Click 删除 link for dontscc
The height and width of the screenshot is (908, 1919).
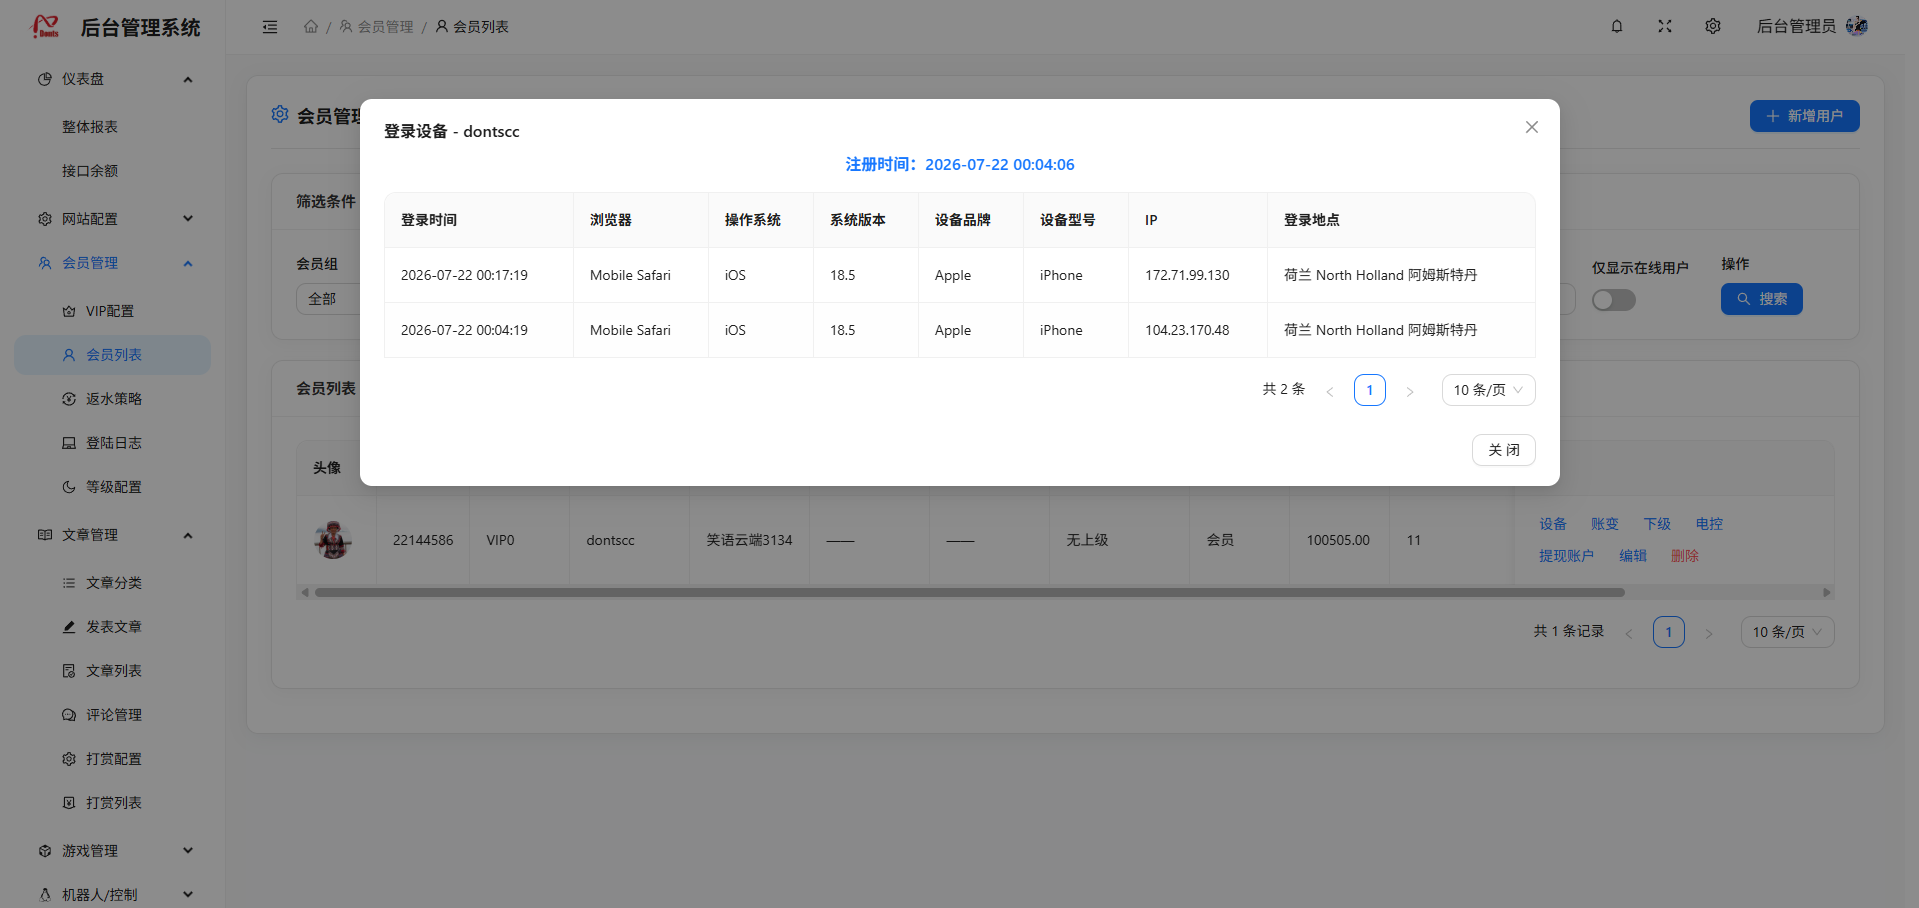coord(1685,556)
